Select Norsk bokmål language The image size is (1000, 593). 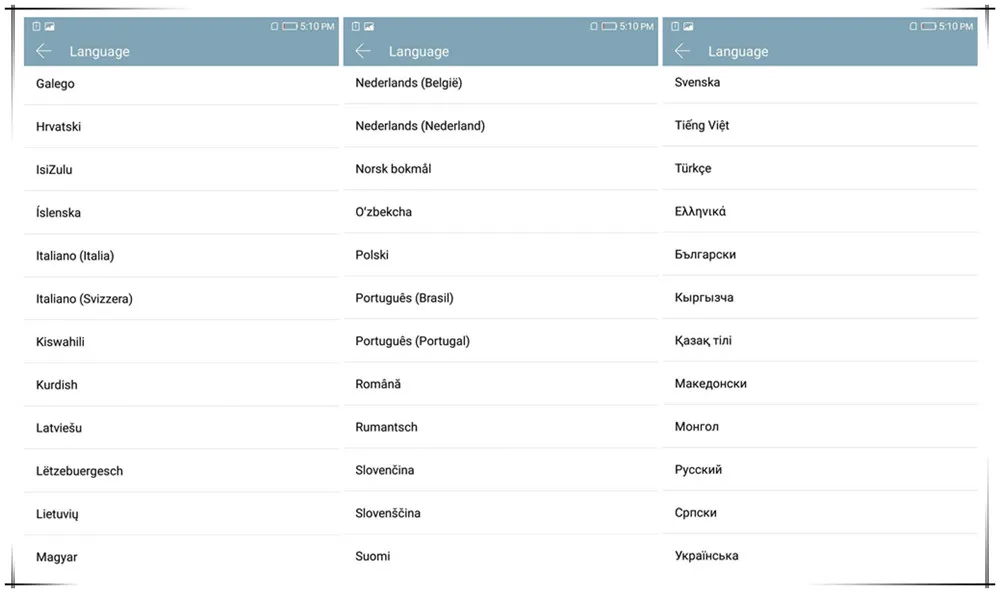pyautogui.click(x=501, y=169)
